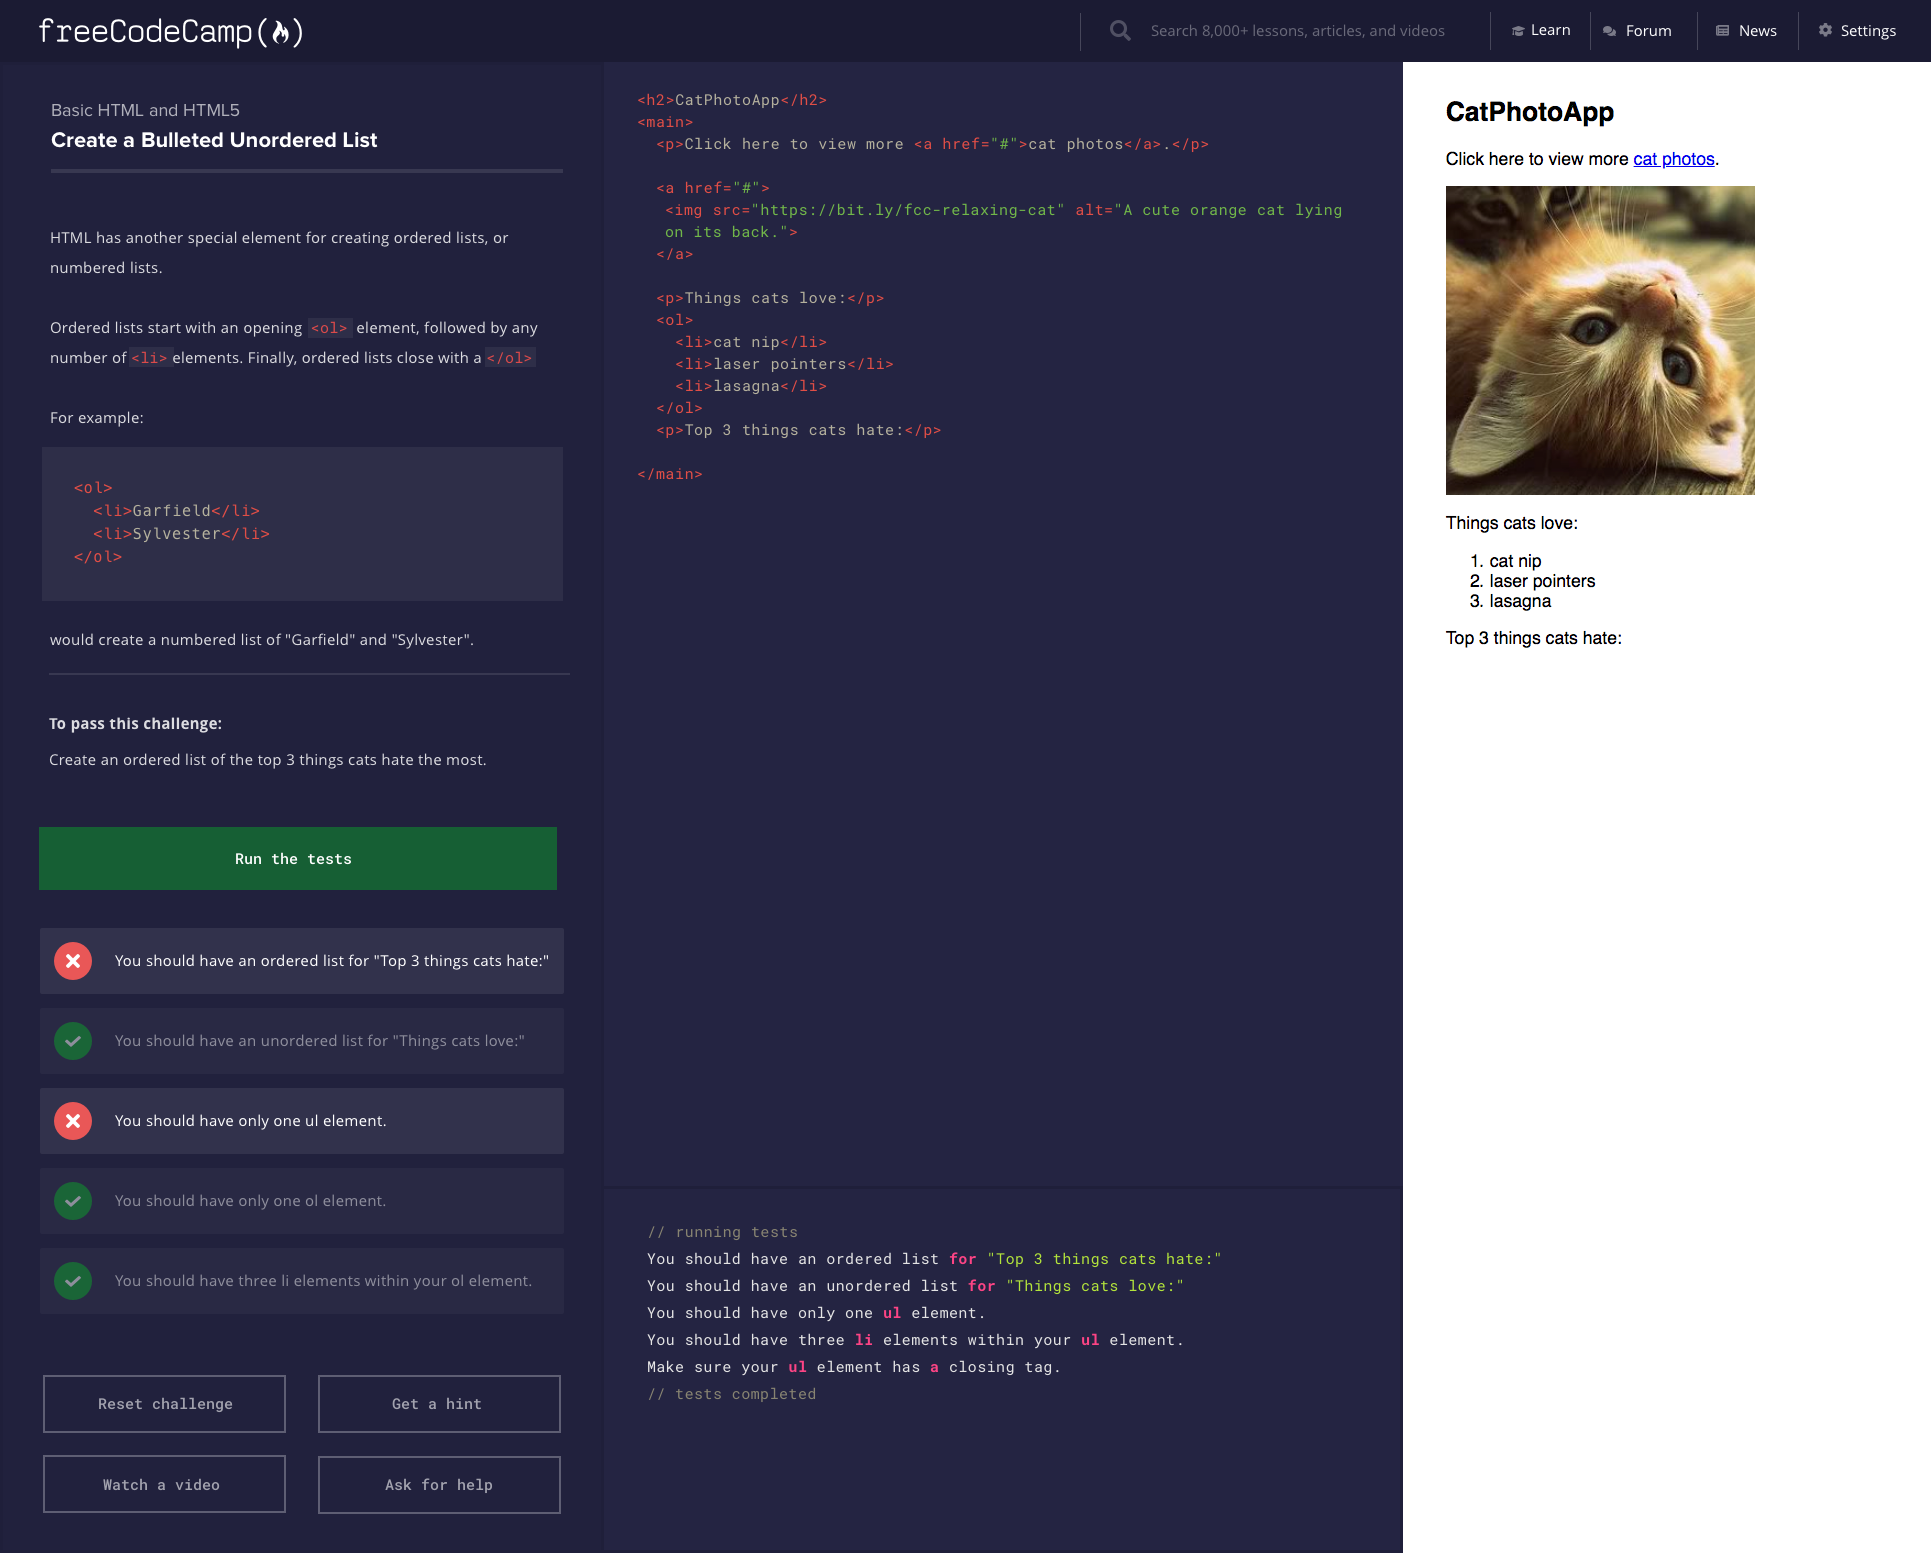Viewport: 1931px width, 1553px height.
Task: Open Watch a video
Action: click(164, 1485)
